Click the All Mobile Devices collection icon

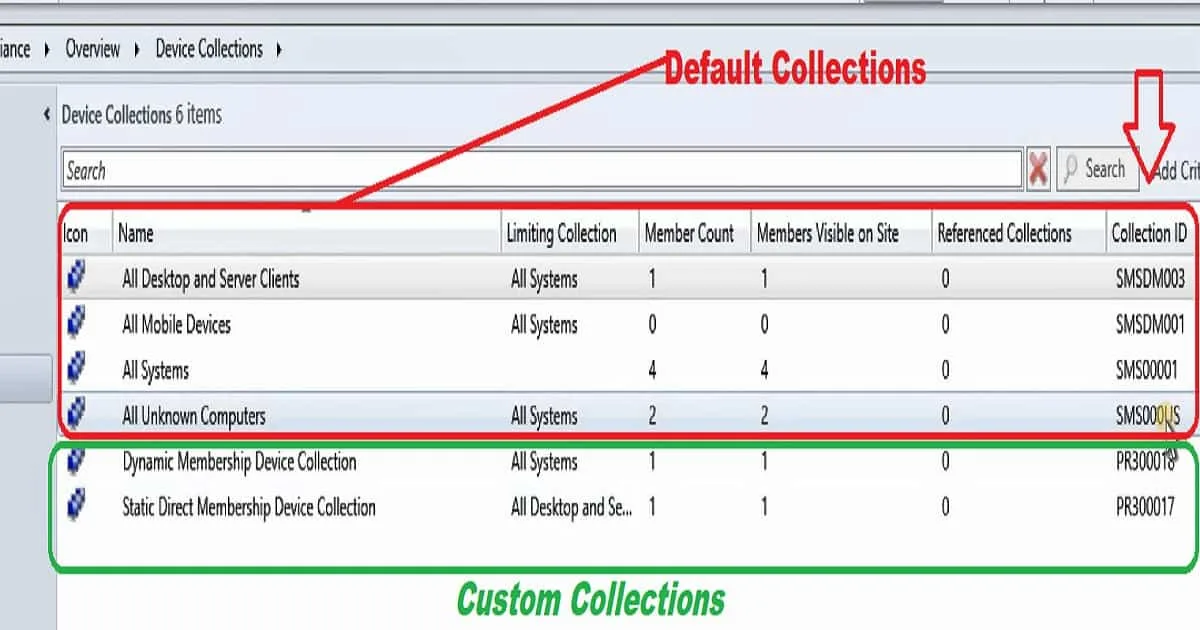(76, 324)
